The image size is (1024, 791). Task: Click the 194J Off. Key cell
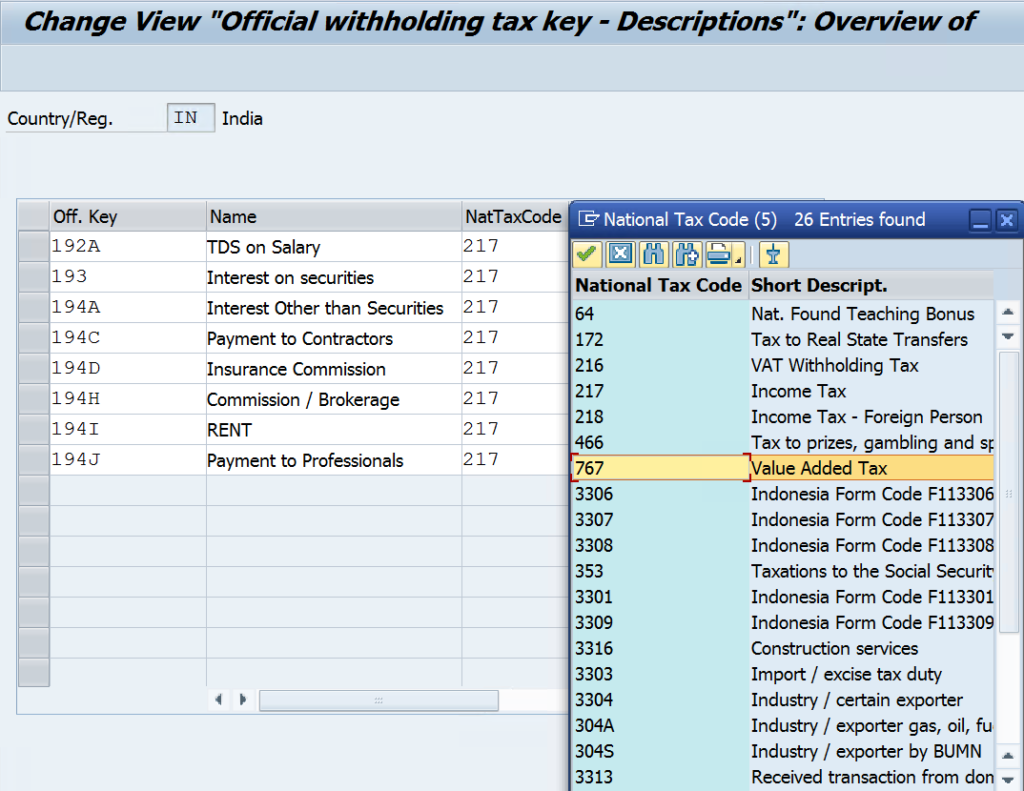click(128, 460)
